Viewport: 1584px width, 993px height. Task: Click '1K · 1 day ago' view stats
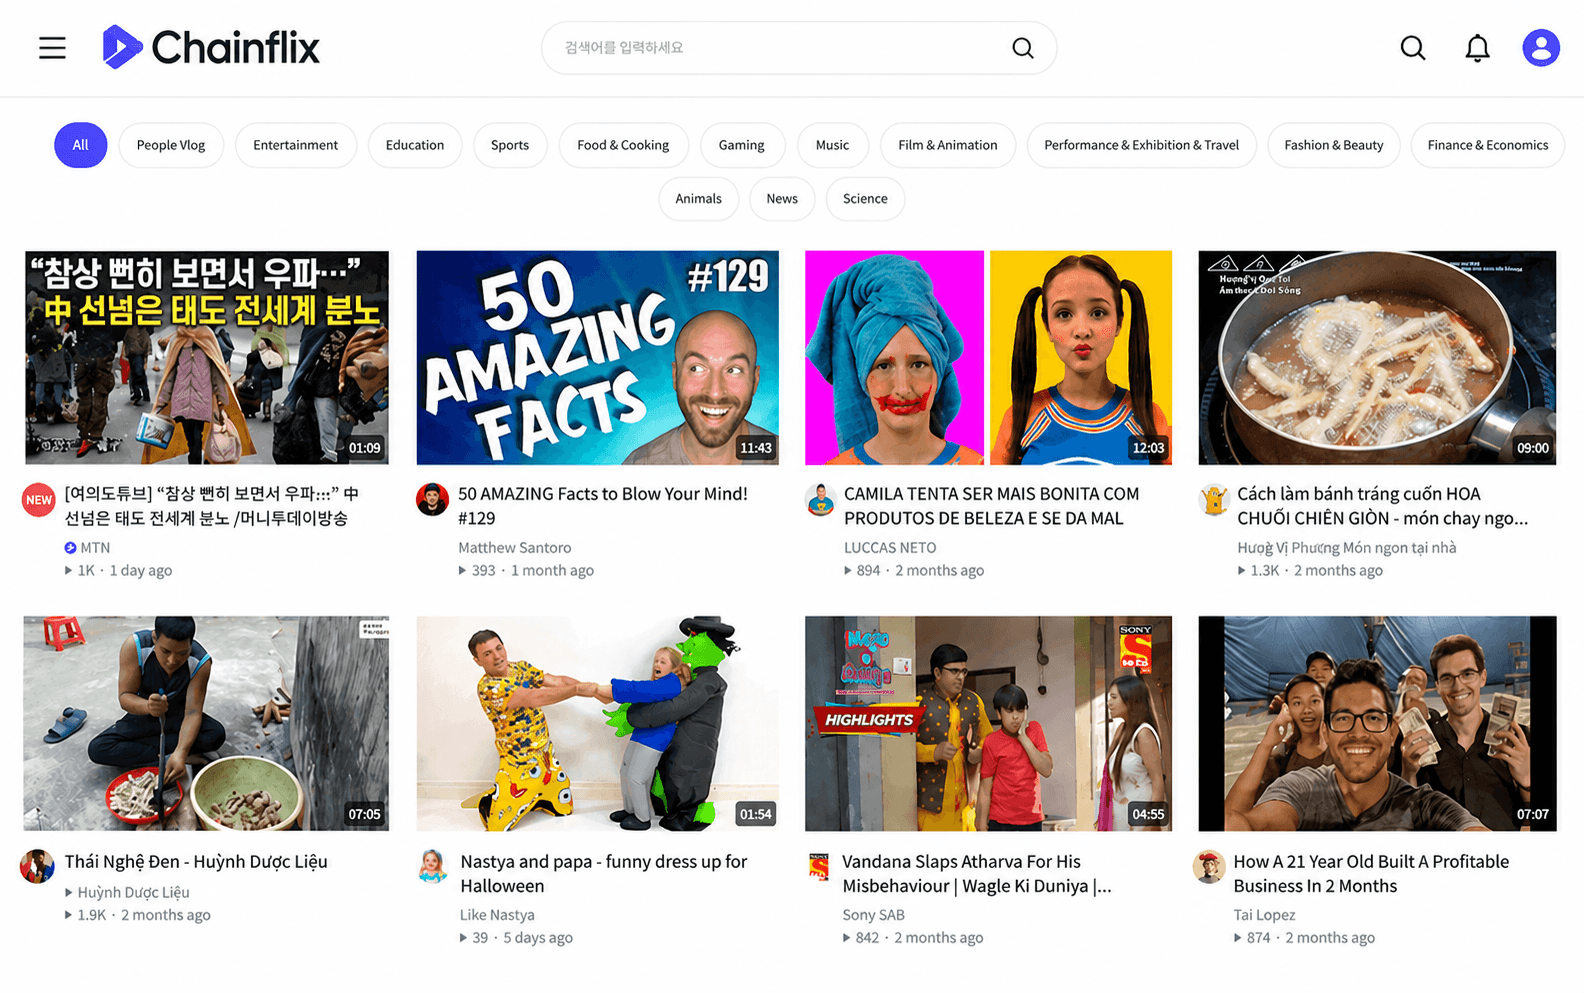pyautogui.click(x=118, y=571)
